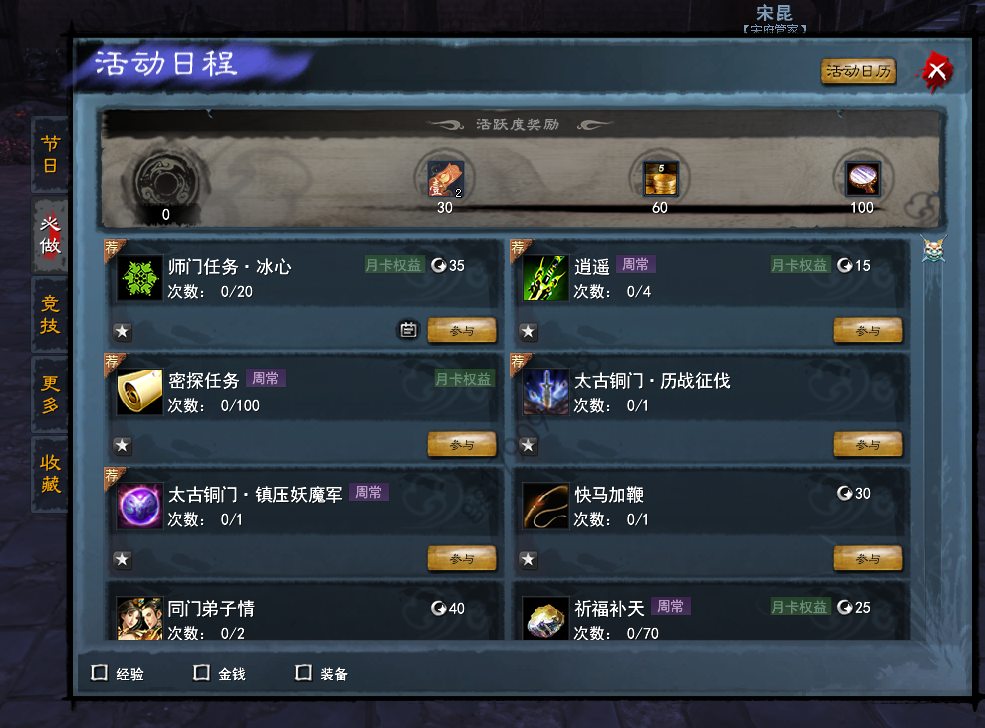The image size is (985, 728).
Task: Open the 竞技 side tab
Action: [x=50, y=314]
